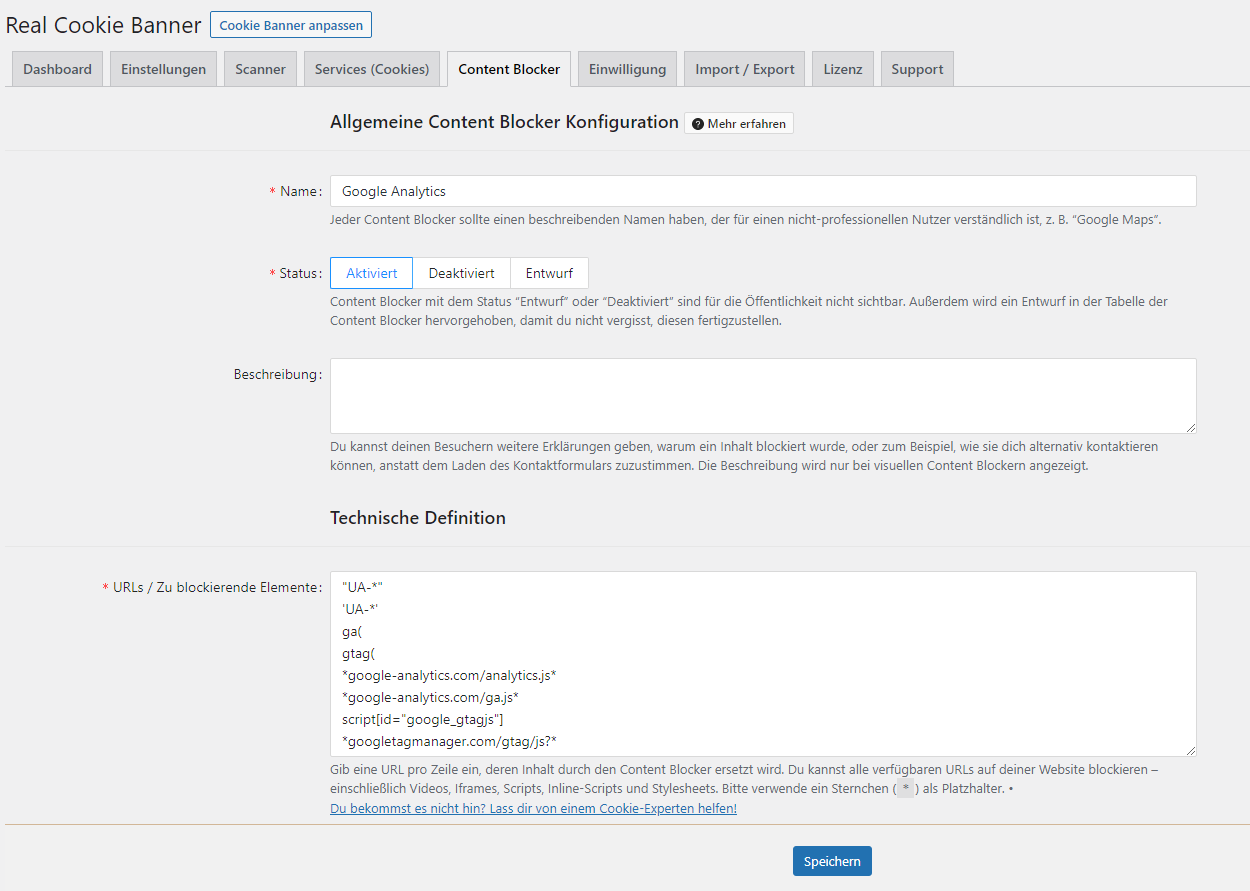Open the Cookie-Experten help link

533,808
